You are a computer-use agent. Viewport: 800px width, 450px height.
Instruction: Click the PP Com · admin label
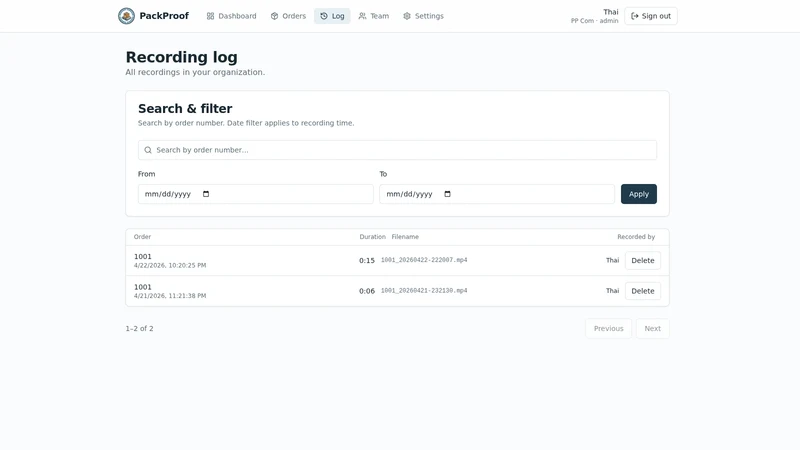(594, 21)
